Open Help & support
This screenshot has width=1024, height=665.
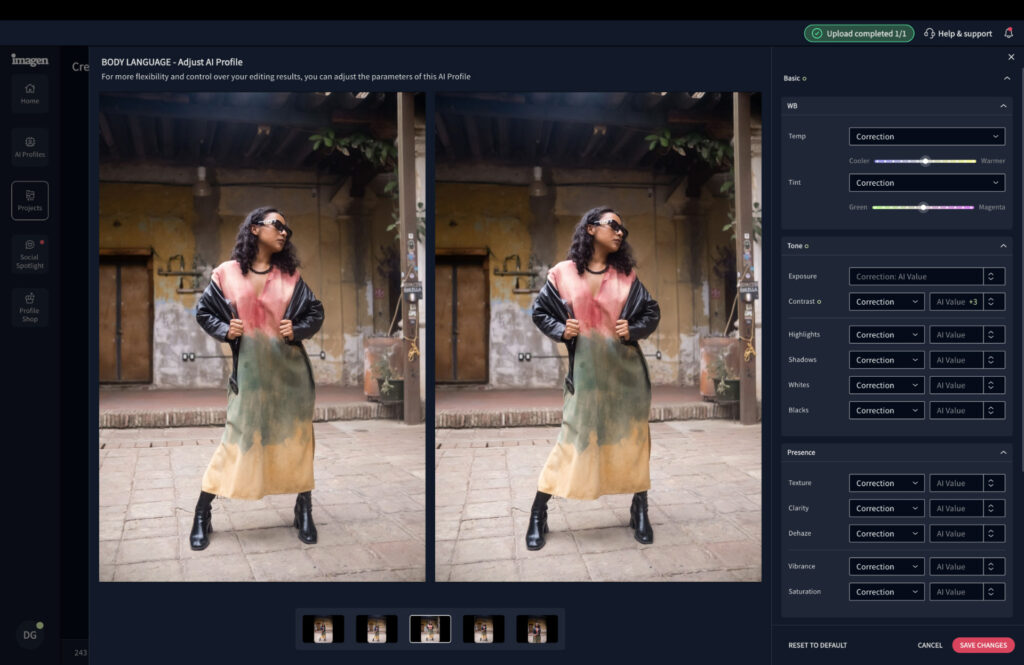click(x=958, y=33)
